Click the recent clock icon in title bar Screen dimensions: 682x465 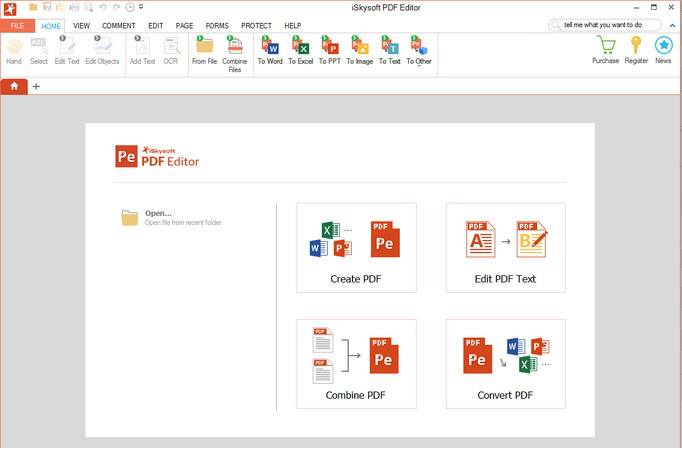coord(130,7)
